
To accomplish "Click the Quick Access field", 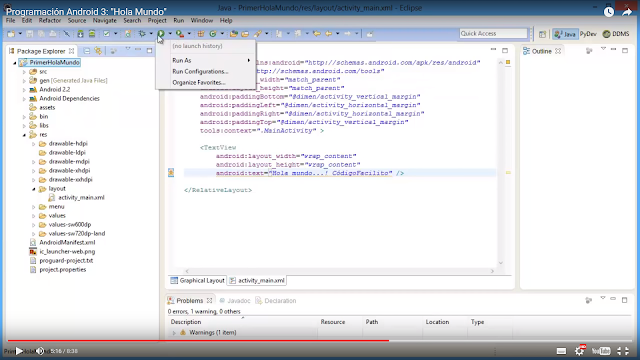I will coord(493,33).
